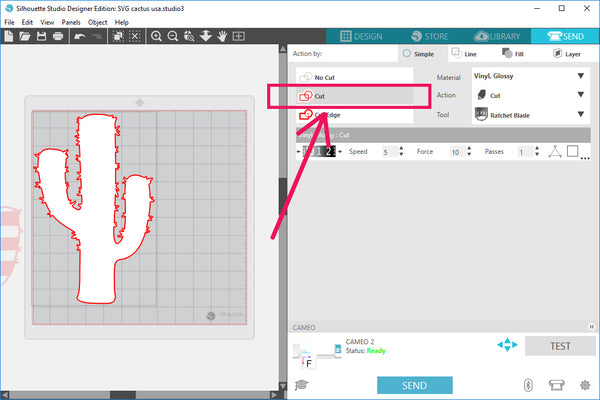Increase the Speed value with up arrow
This screenshot has height=400, width=600.
tap(401, 148)
